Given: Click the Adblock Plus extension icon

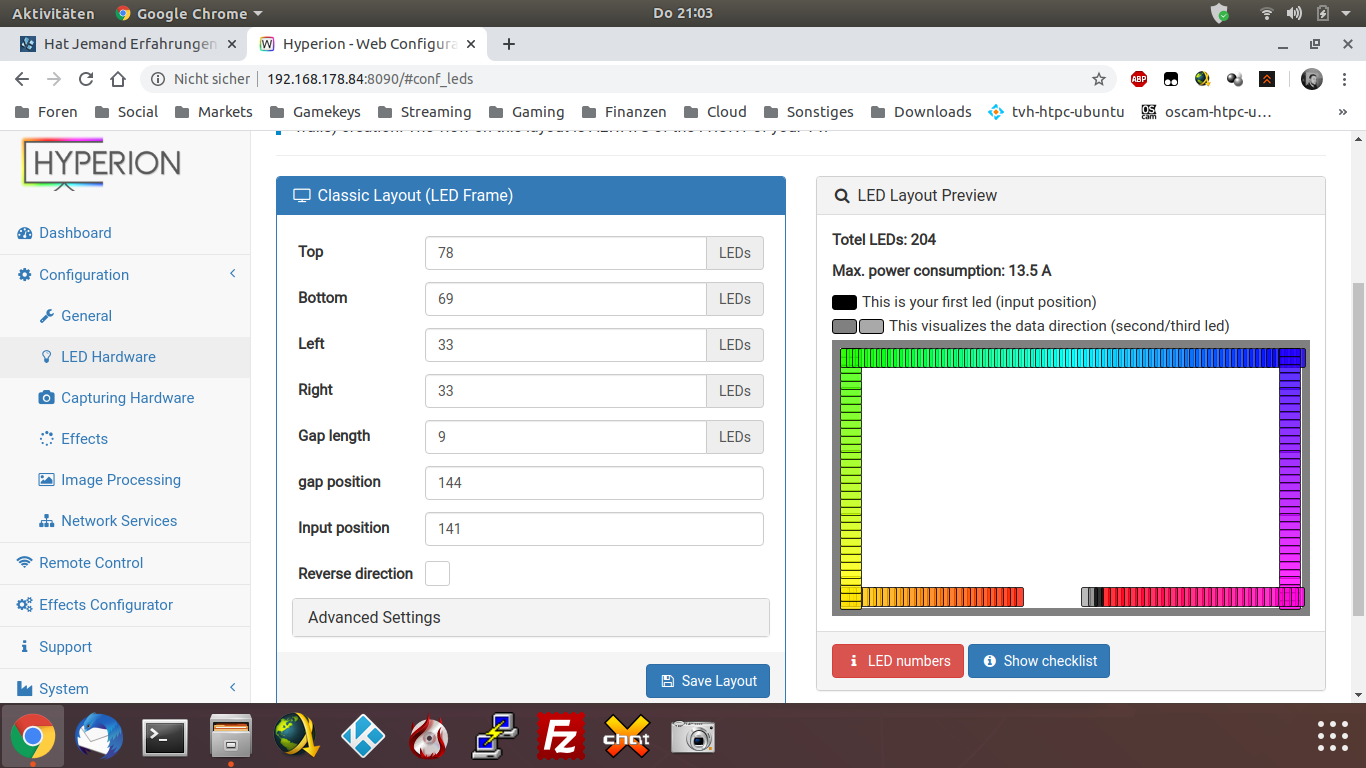Looking at the screenshot, I should coord(1139,79).
